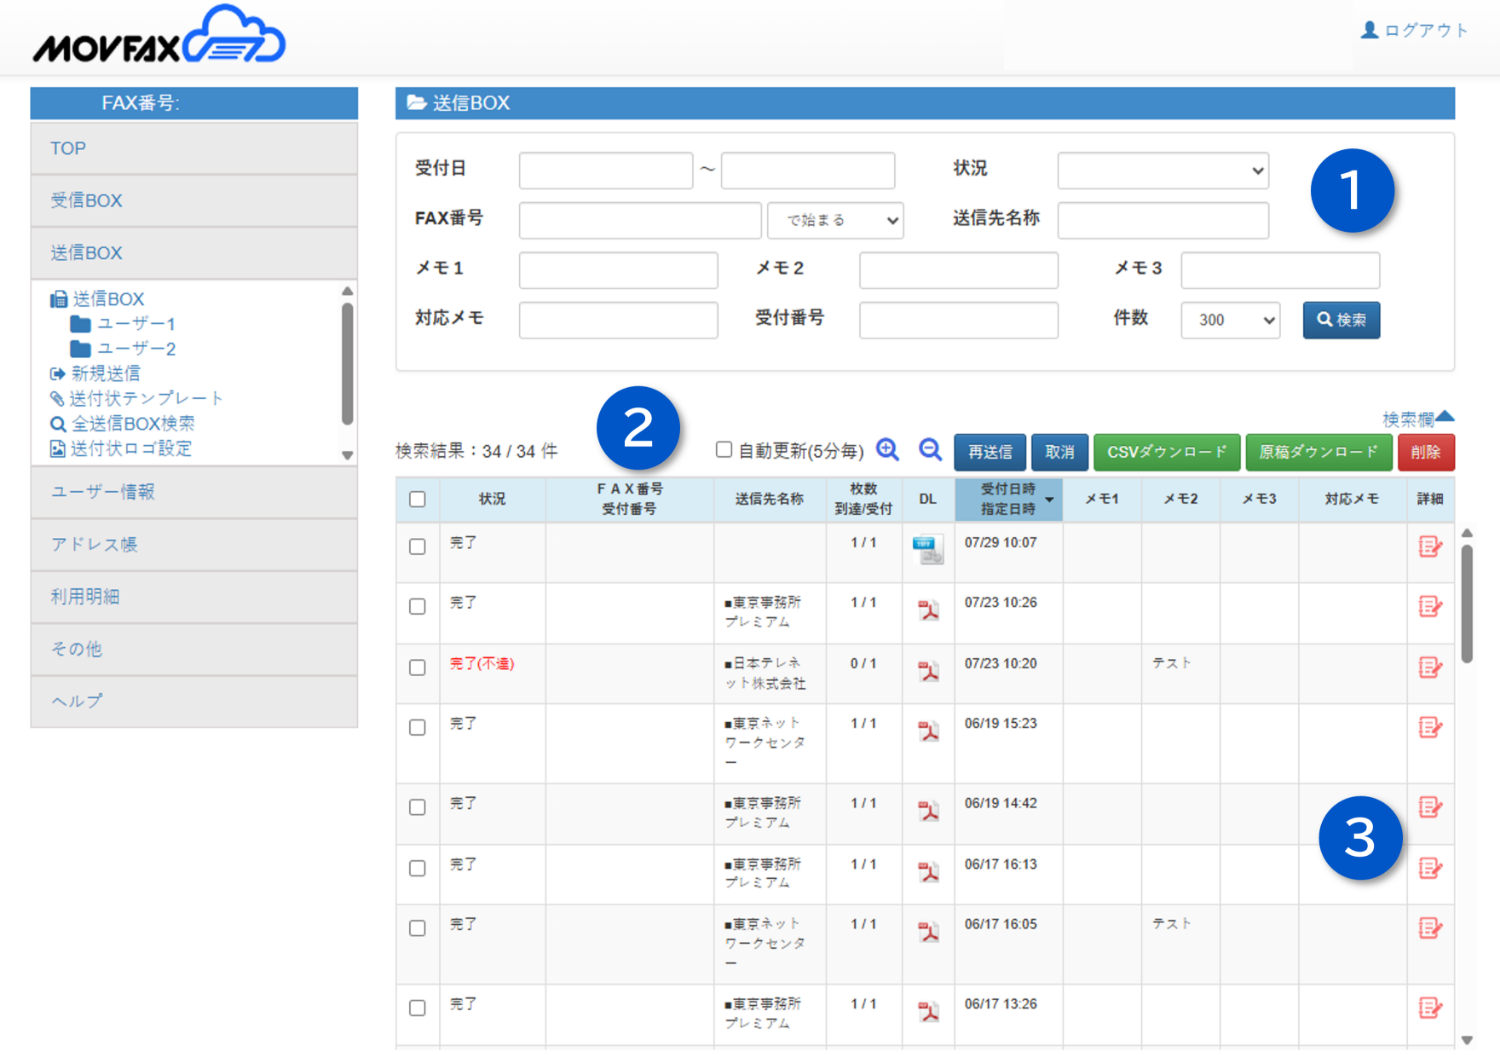Image resolution: width=1500 pixels, height=1055 pixels.
Task: Click the 原稿ダウンロード button
Action: point(1319,452)
